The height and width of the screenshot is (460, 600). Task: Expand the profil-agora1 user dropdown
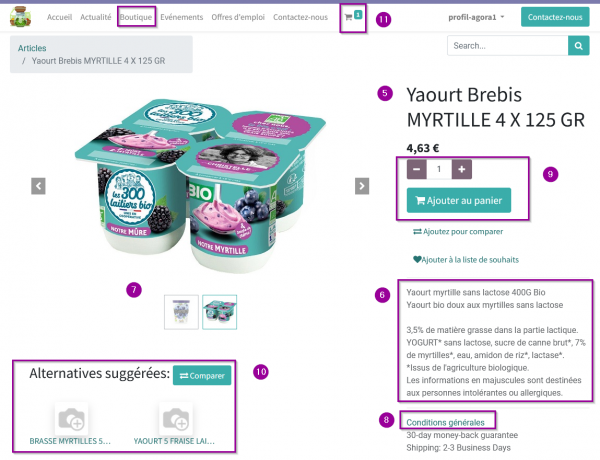pos(476,17)
